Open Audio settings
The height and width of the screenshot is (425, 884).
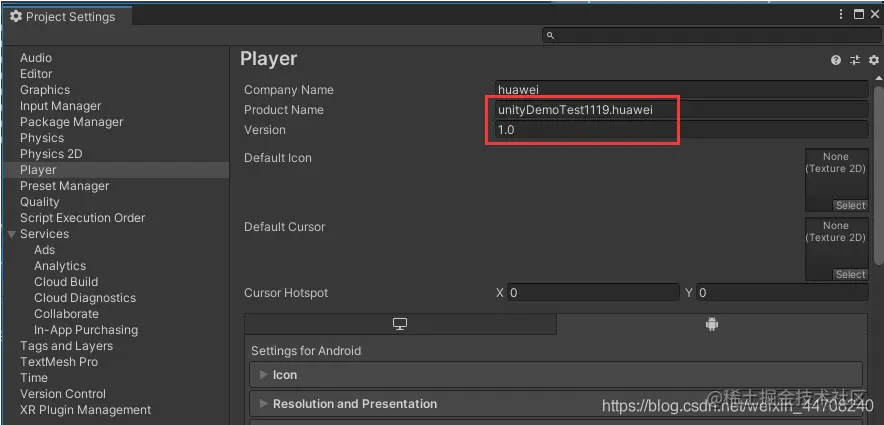(x=36, y=58)
